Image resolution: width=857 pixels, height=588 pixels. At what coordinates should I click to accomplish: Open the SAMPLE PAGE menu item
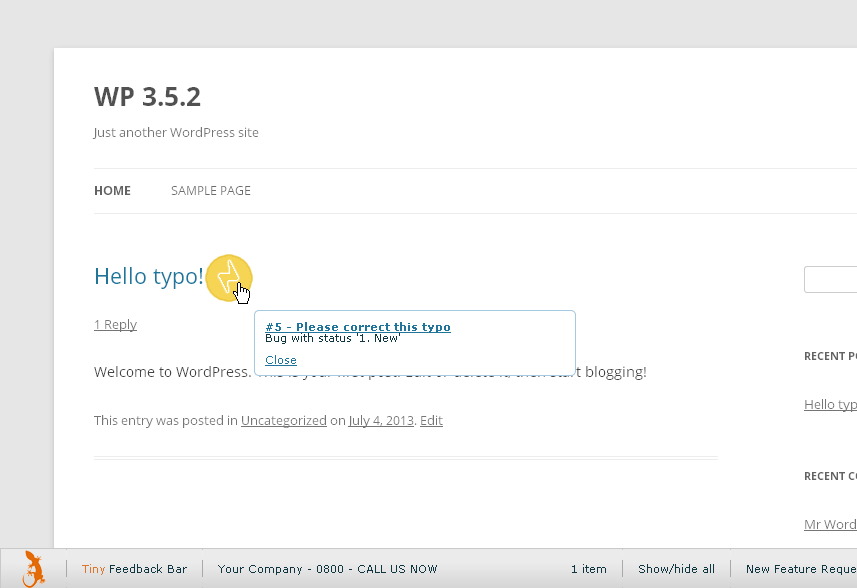point(210,191)
